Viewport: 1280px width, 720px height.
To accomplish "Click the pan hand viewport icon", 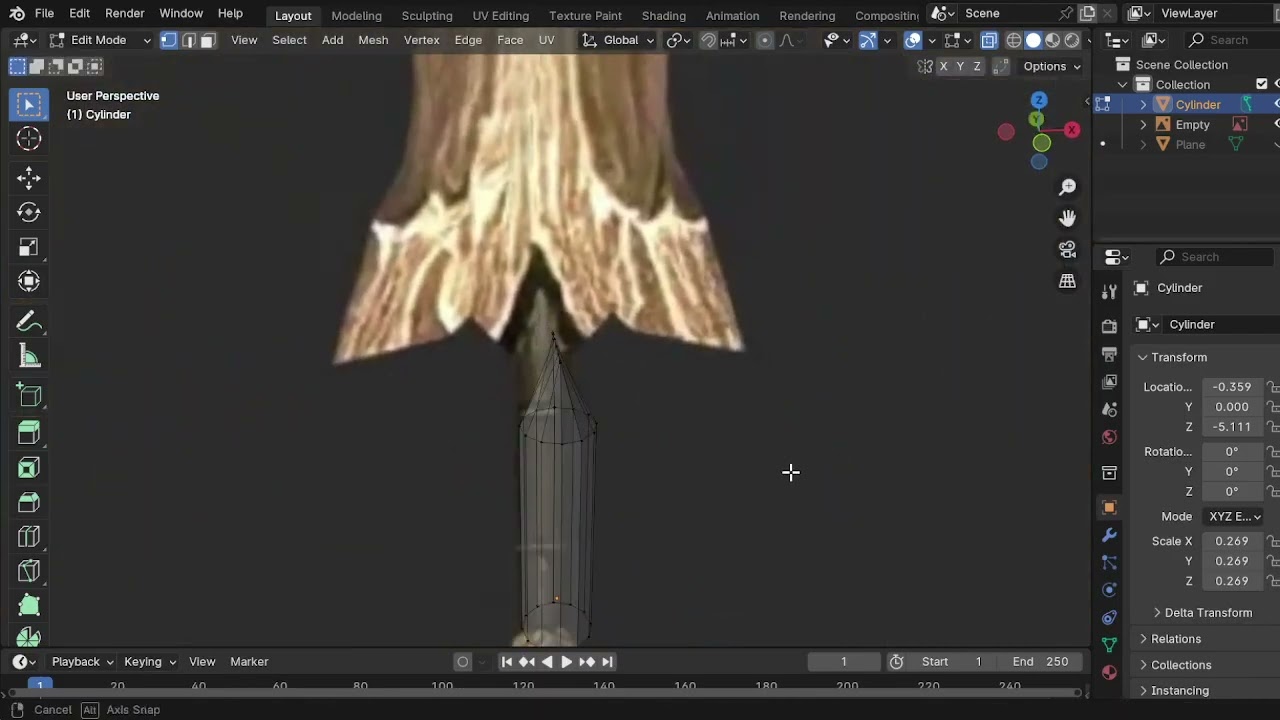I will click(1068, 218).
